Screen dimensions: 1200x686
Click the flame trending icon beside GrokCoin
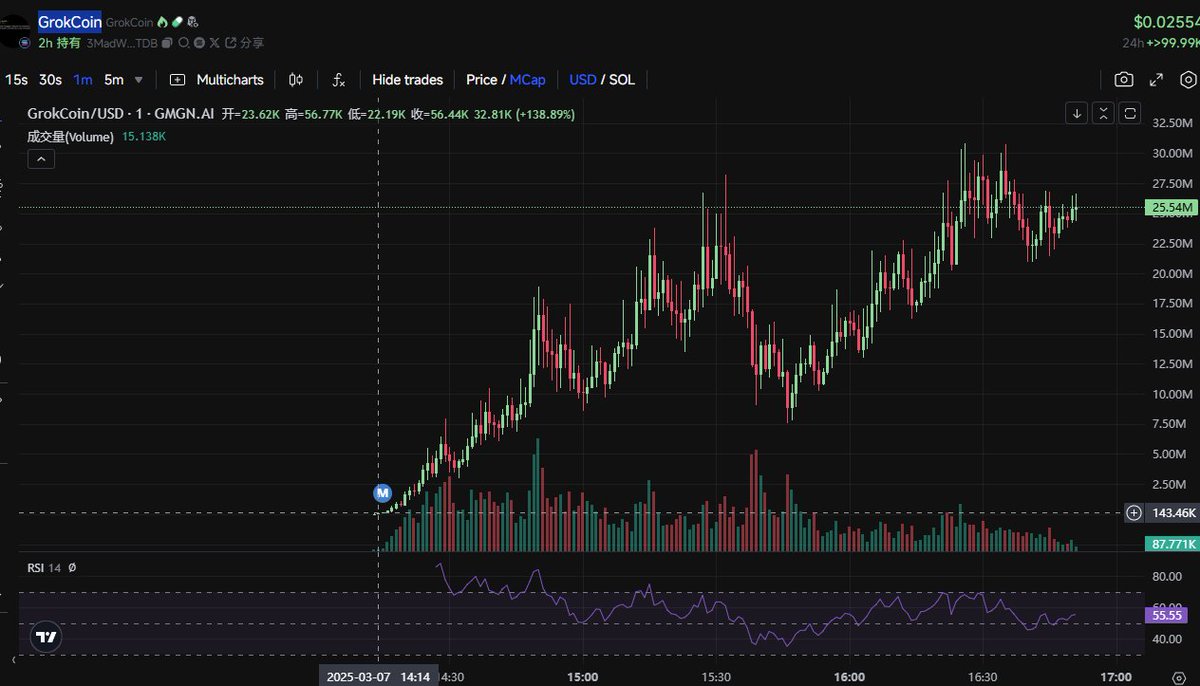tap(162, 22)
